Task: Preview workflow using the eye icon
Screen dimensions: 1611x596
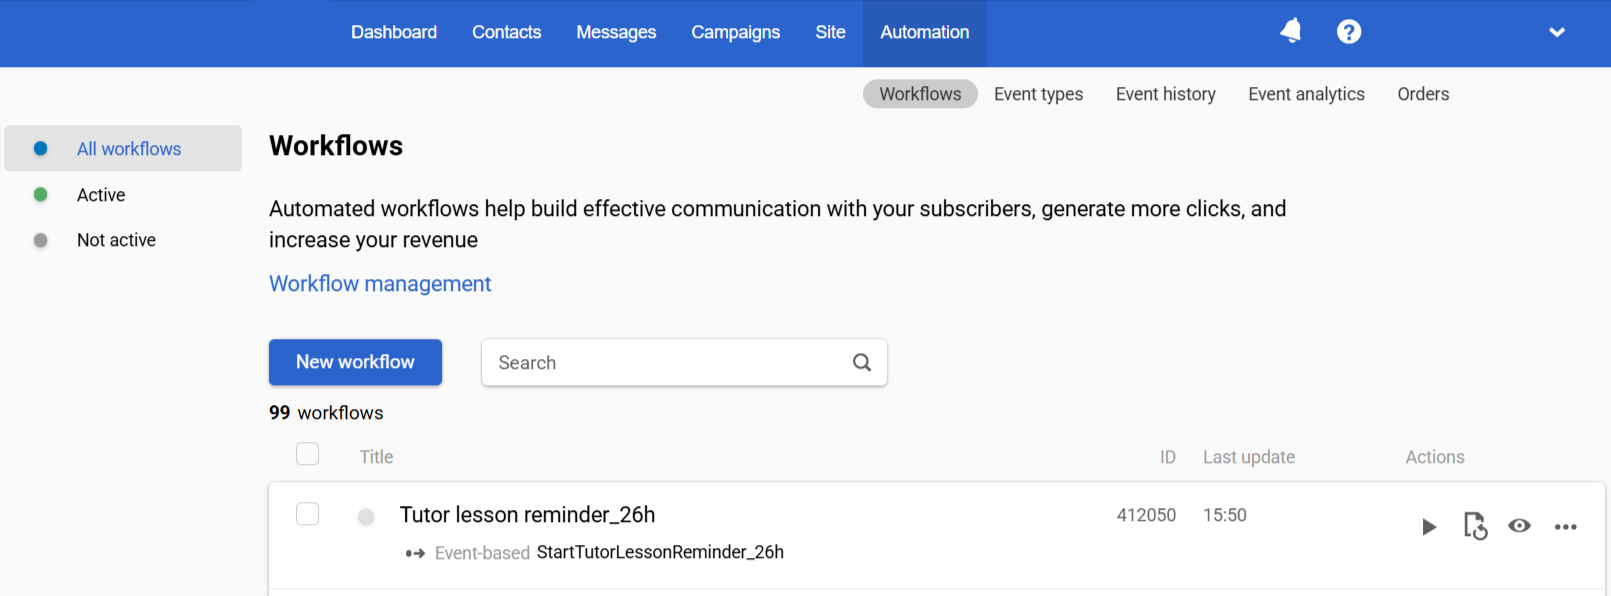Action: coord(1519,526)
